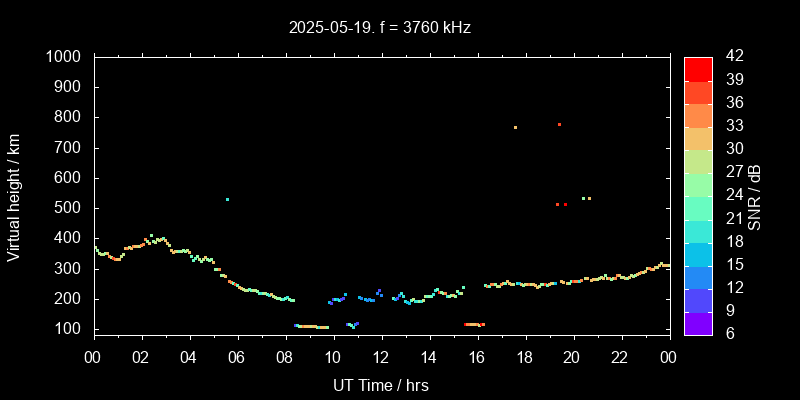This screenshot has width=800, height=400.
Task: Select the violet 6–9 dB colorbar swatch
Action: point(698,322)
